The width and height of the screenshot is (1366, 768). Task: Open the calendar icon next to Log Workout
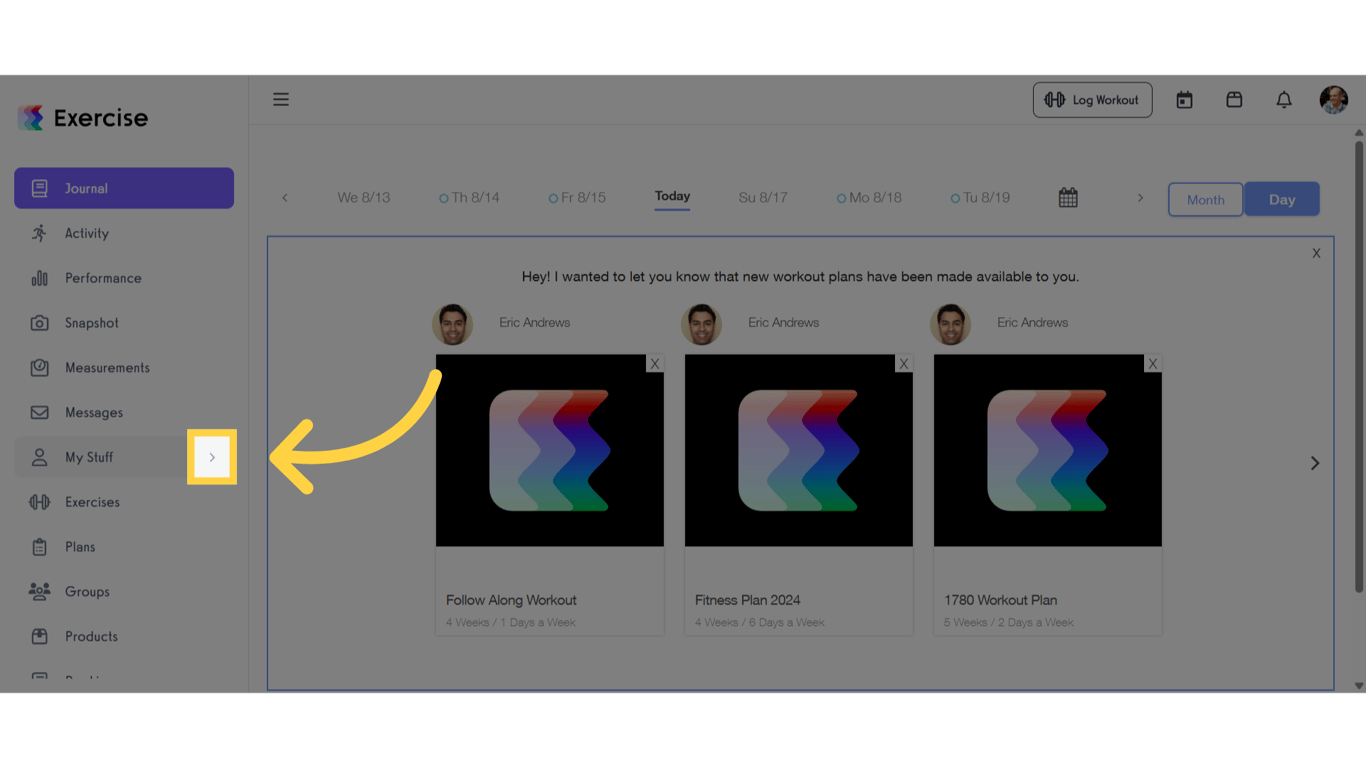[x=1184, y=99]
